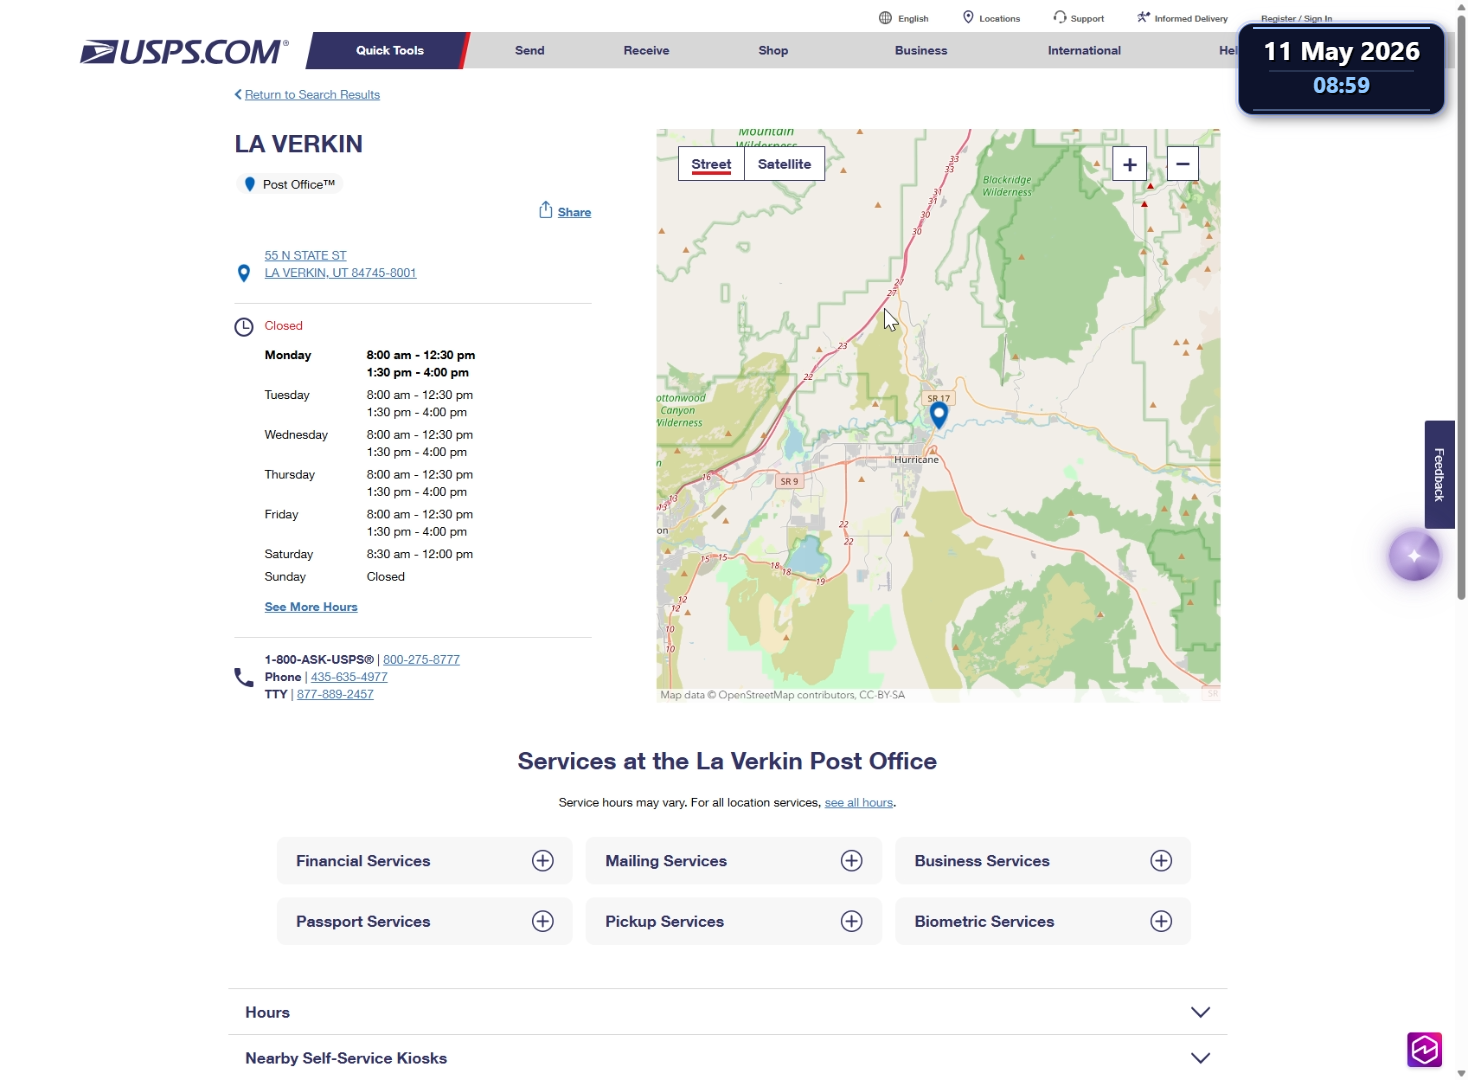Open the 55 N STATE ST address link
The image size is (1468, 1080).
[306, 256]
